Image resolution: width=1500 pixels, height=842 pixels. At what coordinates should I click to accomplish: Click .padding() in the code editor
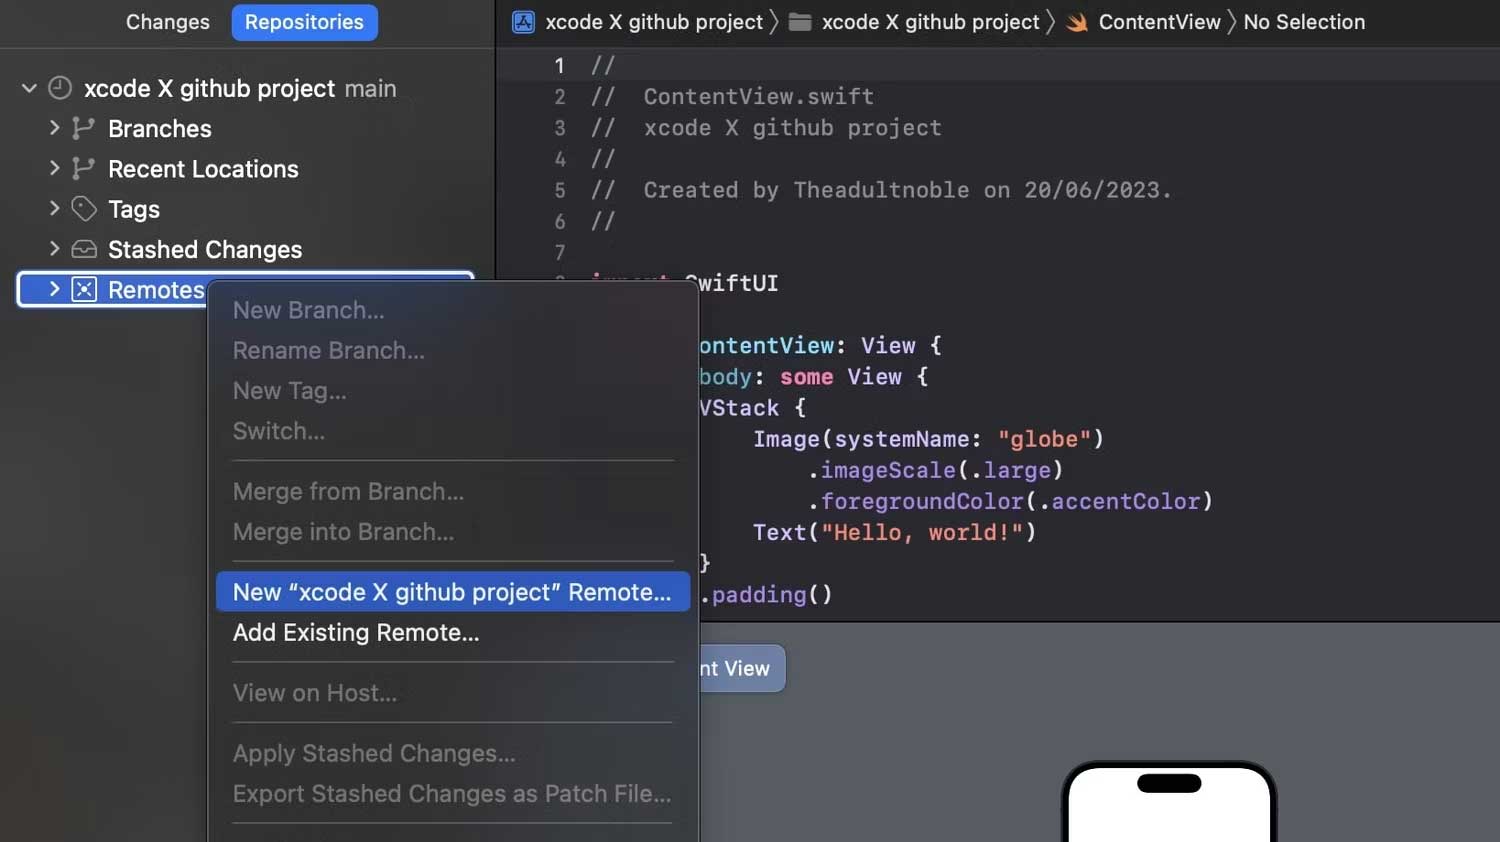(x=766, y=594)
